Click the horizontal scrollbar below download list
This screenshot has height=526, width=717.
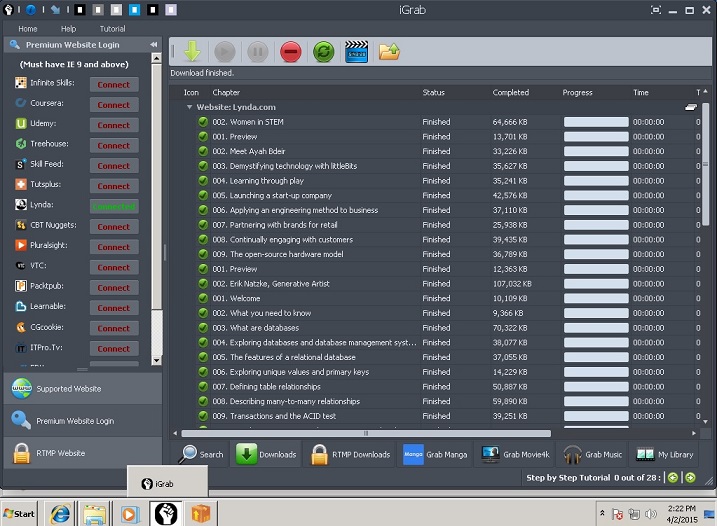point(366,433)
